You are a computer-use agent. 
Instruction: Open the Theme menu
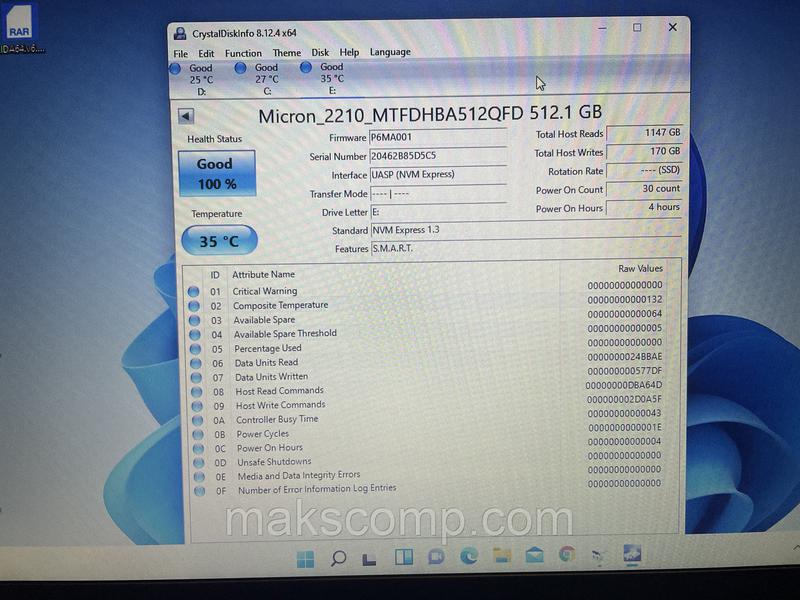tap(286, 53)
